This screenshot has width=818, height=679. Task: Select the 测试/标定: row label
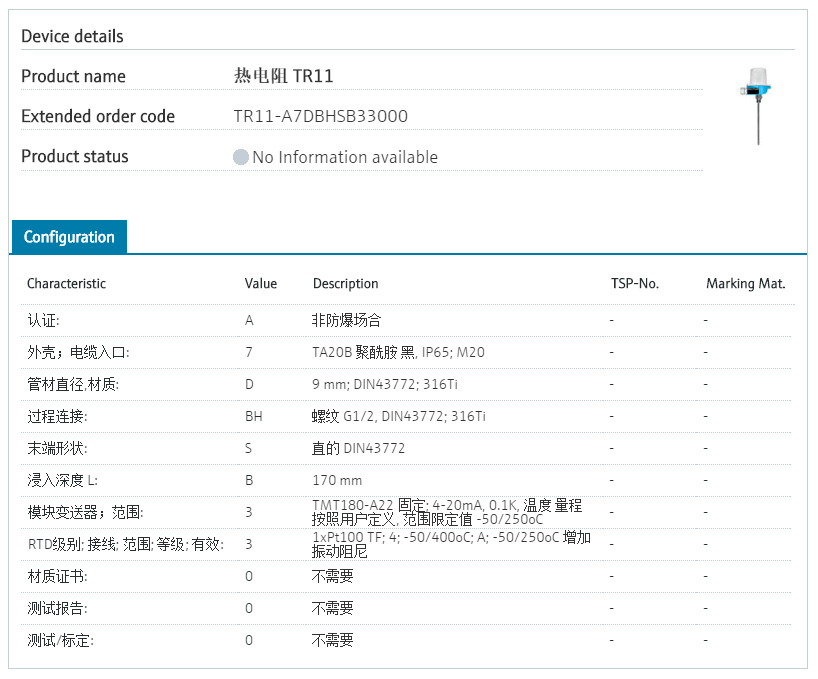click(x=61, y=640)
